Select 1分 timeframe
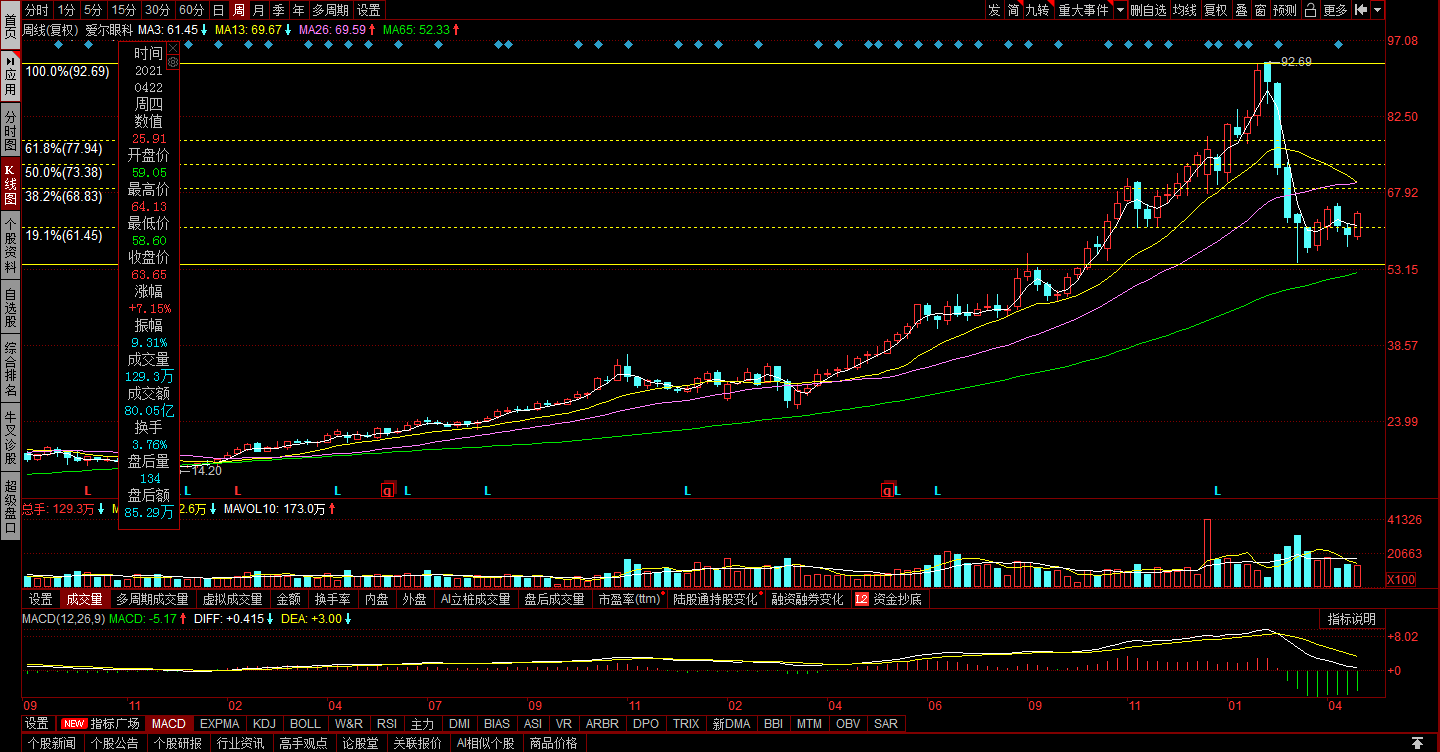 [66, 10]
